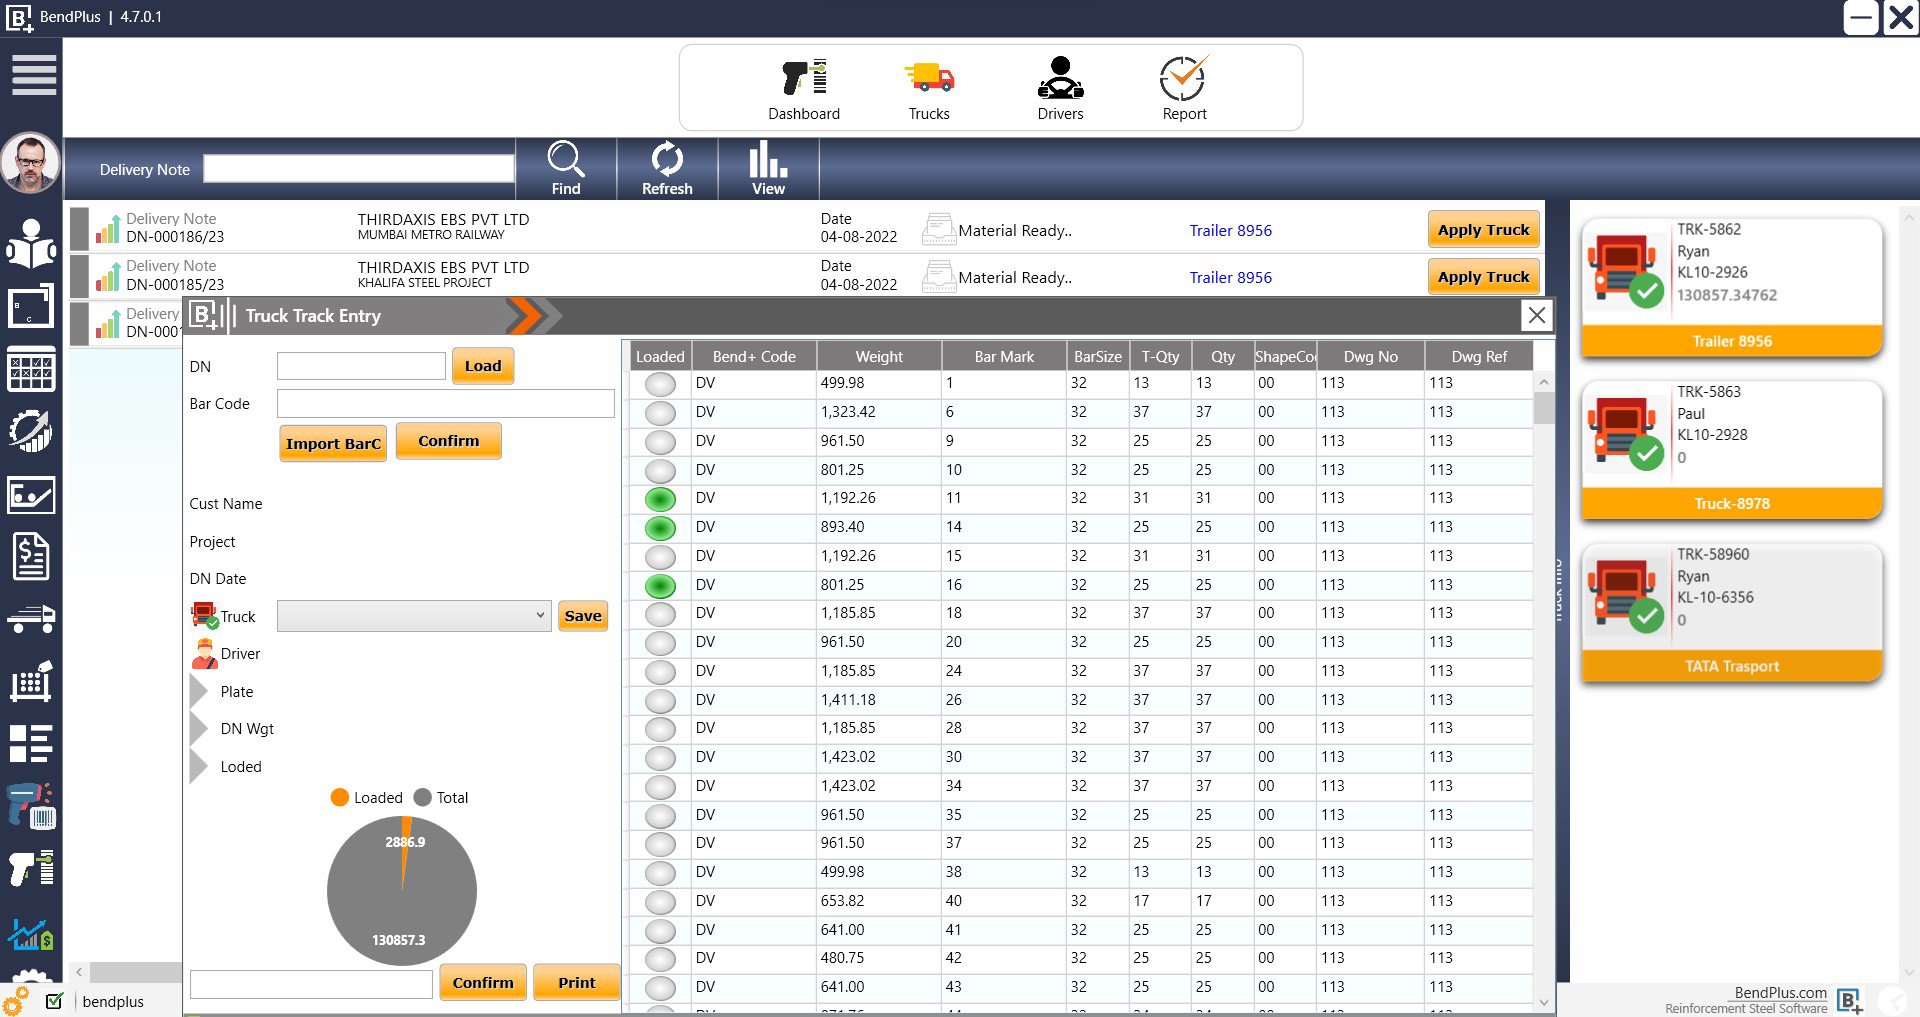Click the truck delivery icon in the sidebar
1920x1017 pixels.
tap(33, 619)
